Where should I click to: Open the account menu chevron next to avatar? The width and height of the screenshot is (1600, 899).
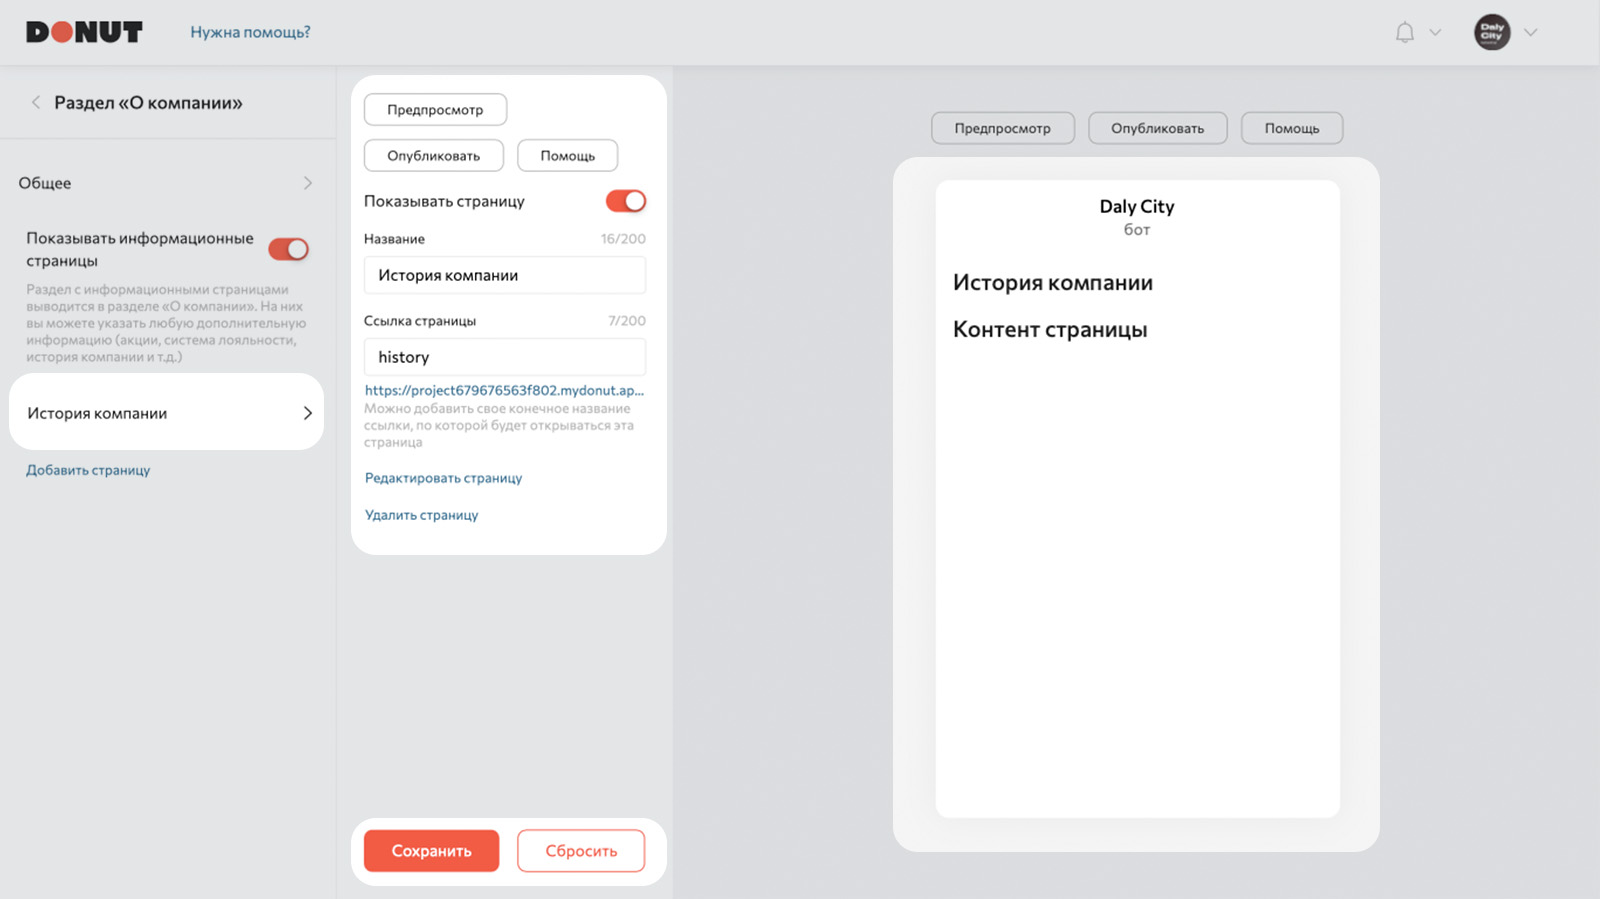[1530, 32]
